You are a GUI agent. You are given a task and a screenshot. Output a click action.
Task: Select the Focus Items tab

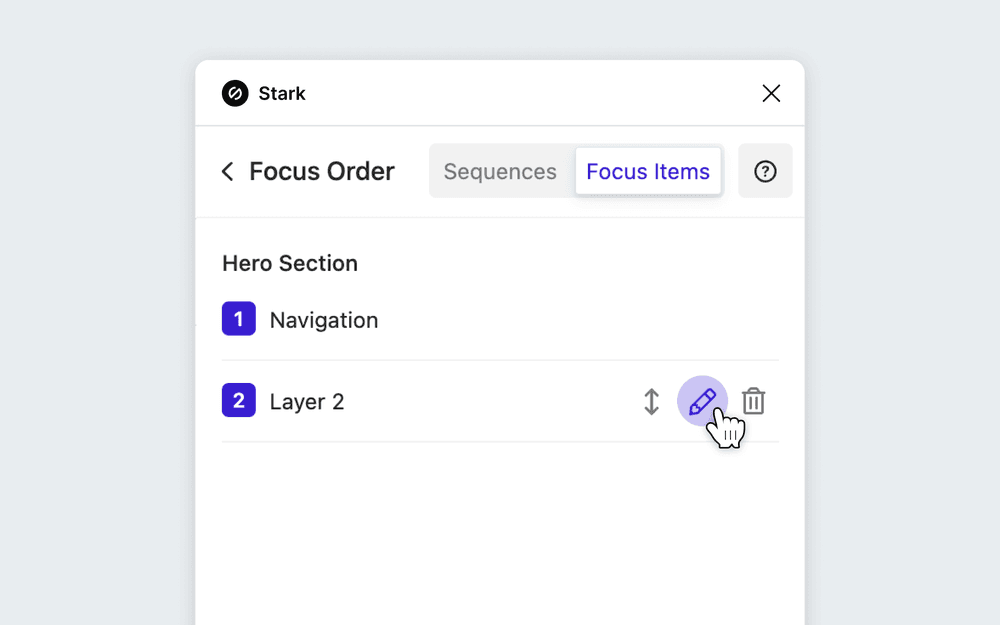[x=648, y=171]
